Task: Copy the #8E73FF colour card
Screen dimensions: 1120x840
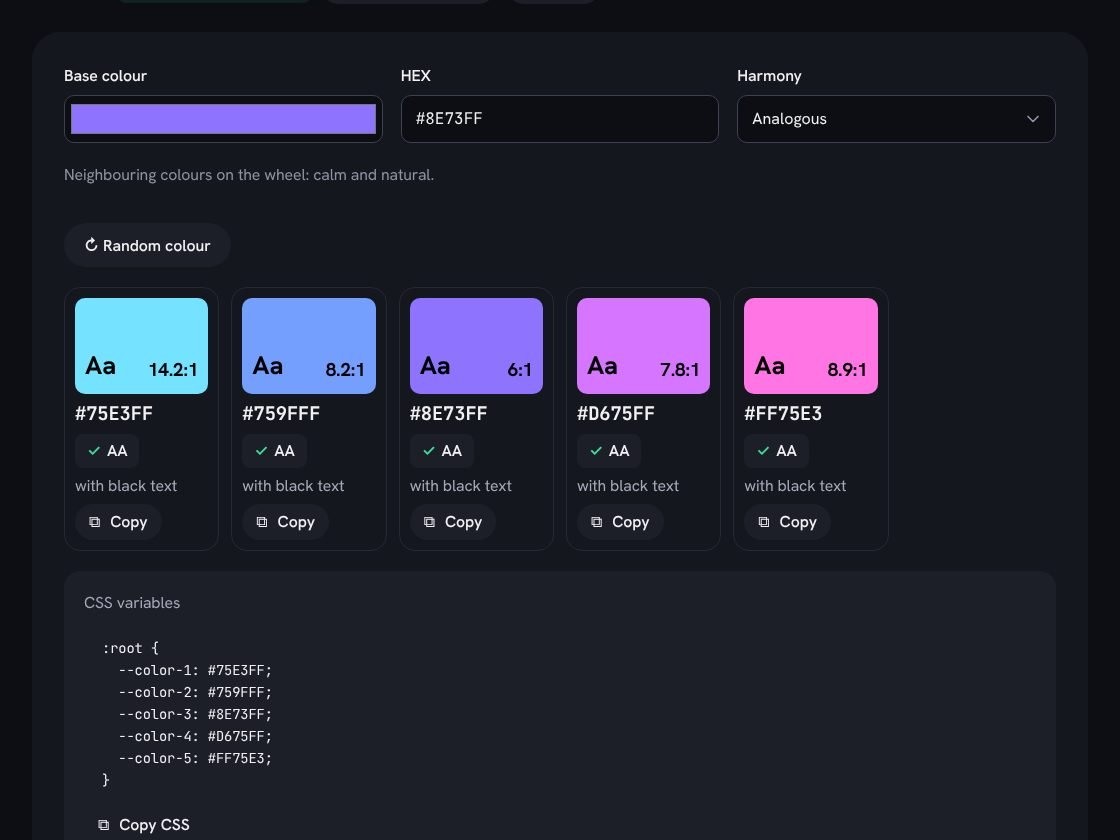Action: tap(453, 522)
